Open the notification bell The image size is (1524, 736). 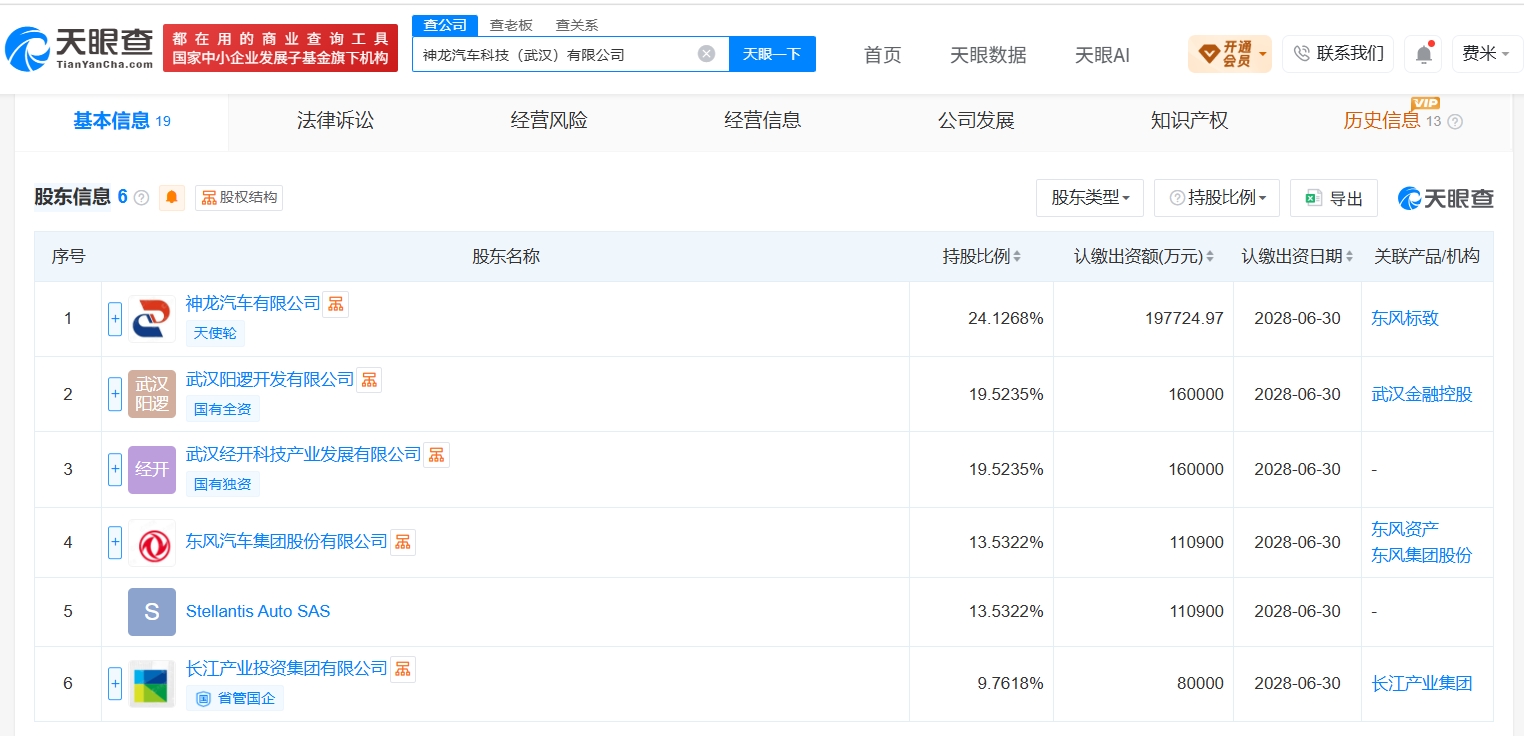coord(1423,54)
